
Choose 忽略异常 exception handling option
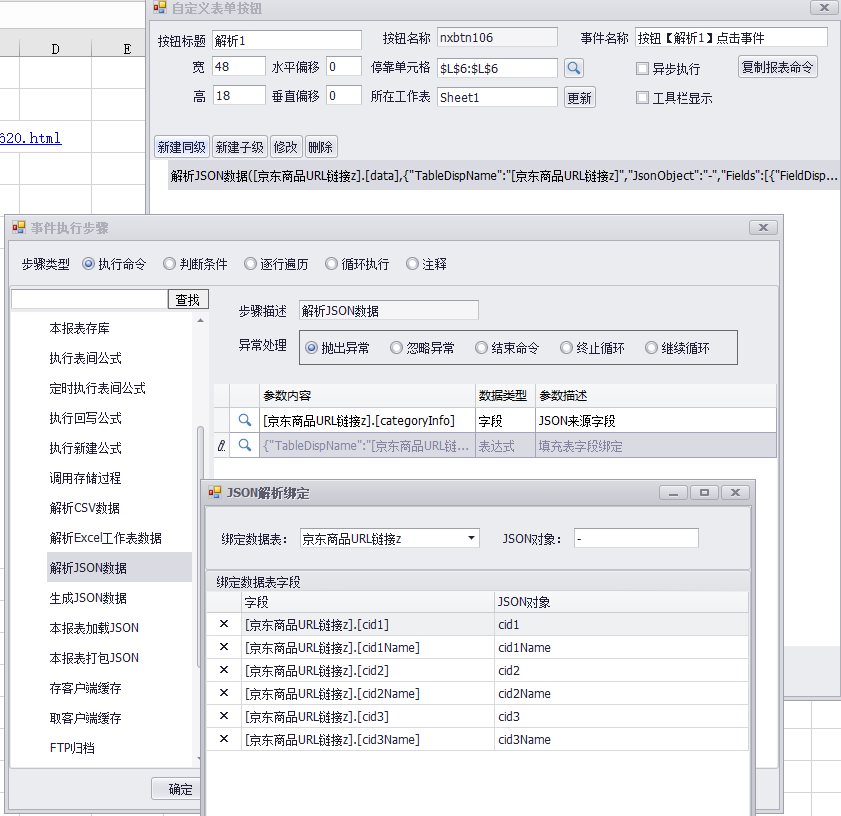[x=397, y=348]
